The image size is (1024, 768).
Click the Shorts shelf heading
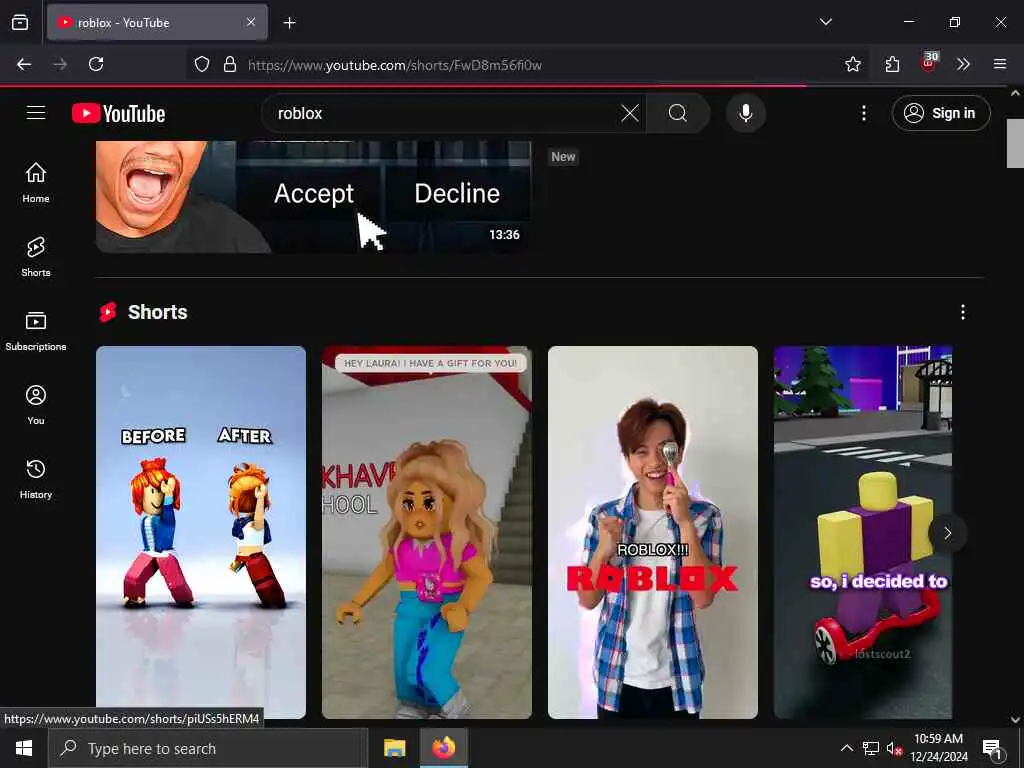[x=157, y=312]
